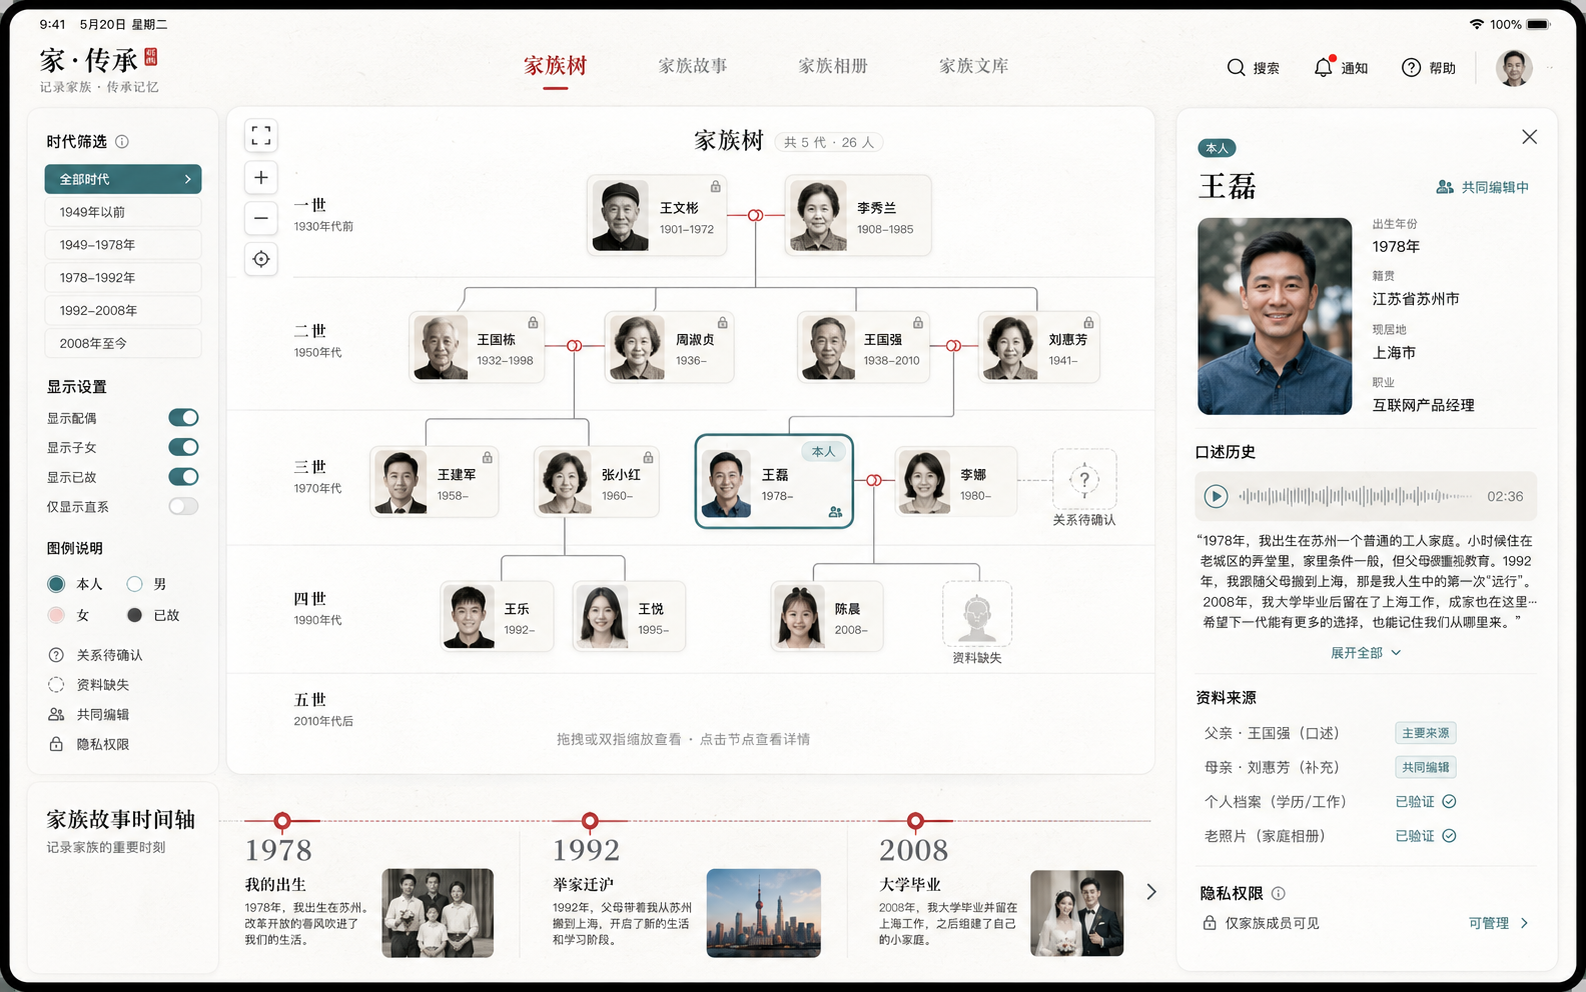Image resolution: width=1586 pixels, height=992 pixels.
Task: Select 王国强 in the family tree
Action: coord(864,347)
